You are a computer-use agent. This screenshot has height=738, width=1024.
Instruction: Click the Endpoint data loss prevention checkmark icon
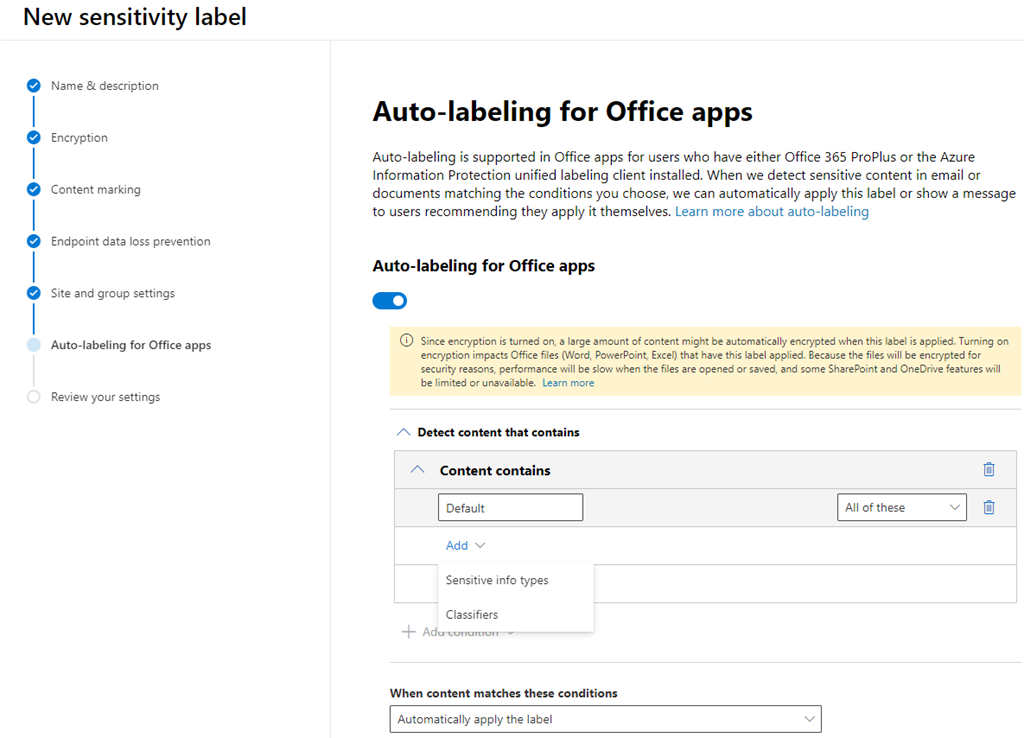click(33, 242)
